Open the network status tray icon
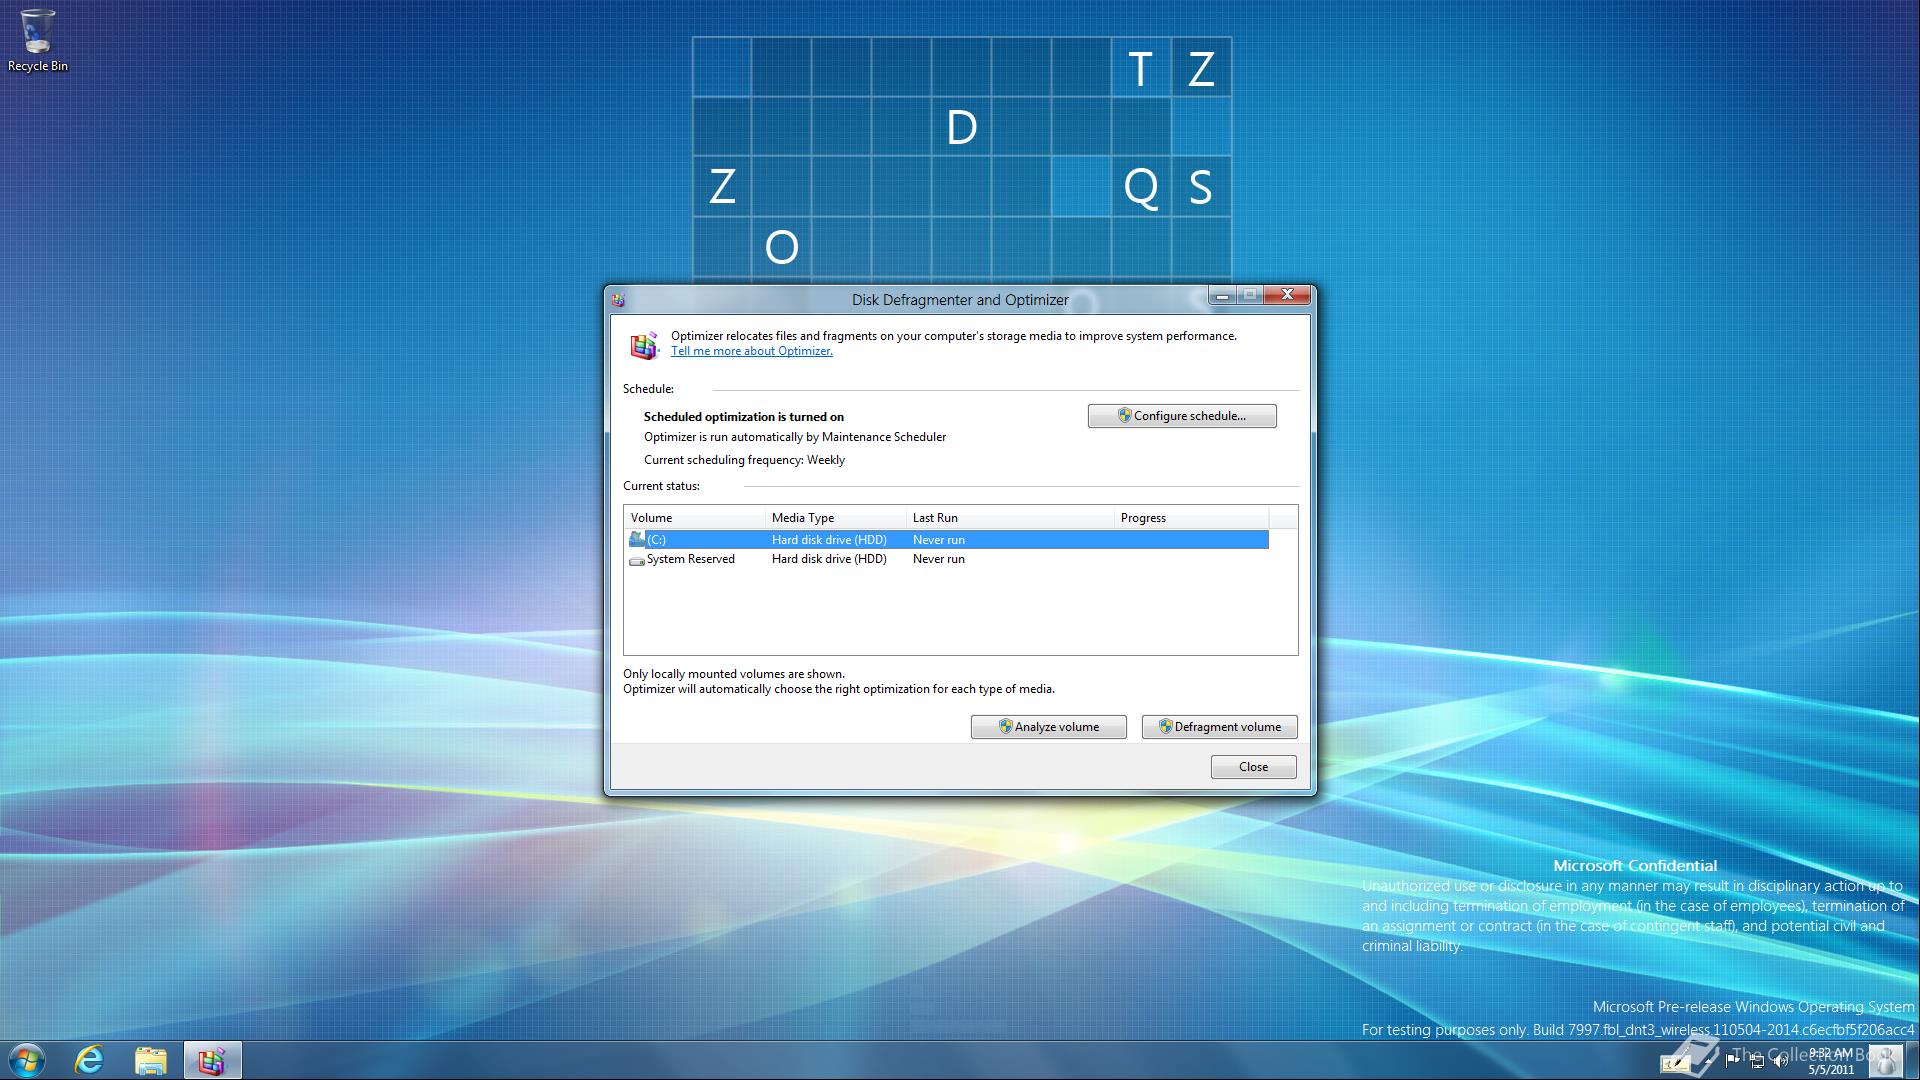Viewport: 1920px width, 1080px height. click(x=1757, y=1061)
